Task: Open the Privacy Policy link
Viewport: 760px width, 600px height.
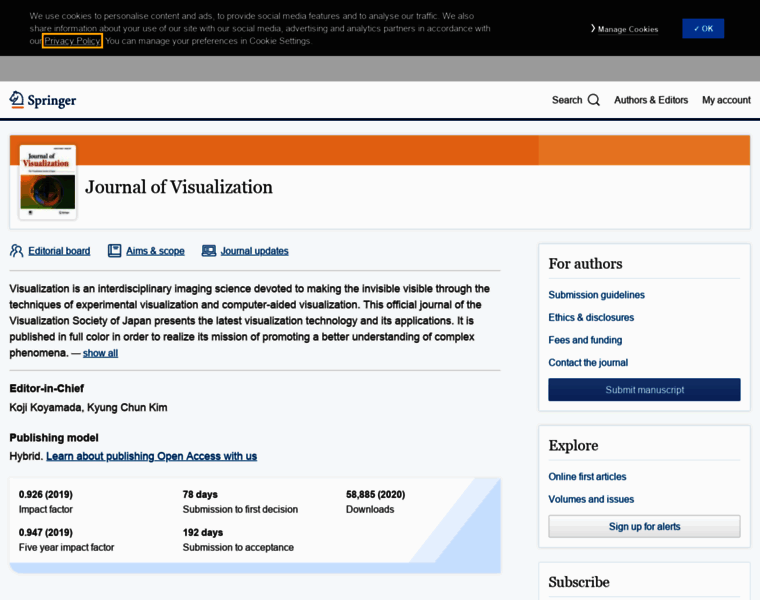Action: [72, 41]
